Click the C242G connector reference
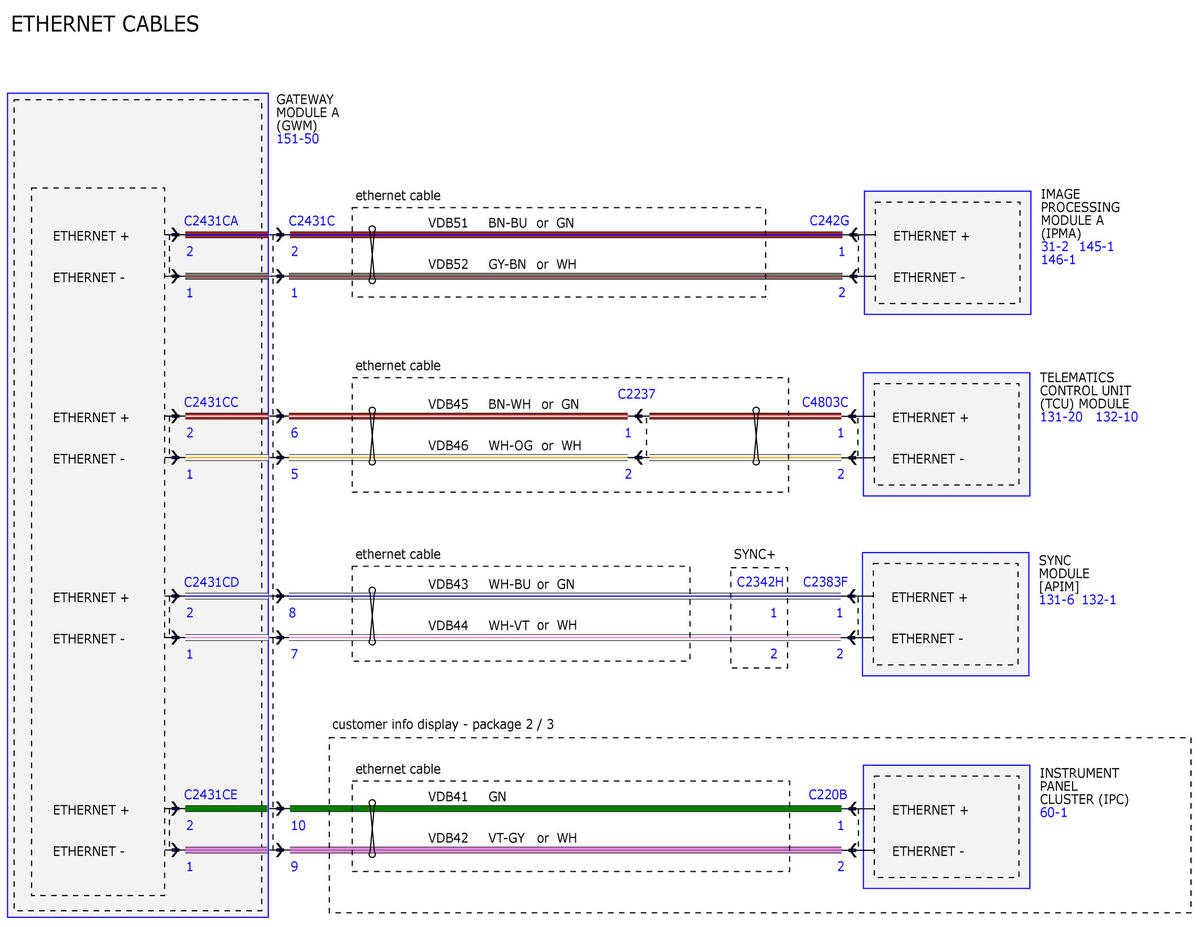The image size is (1200, 927). (x=829, y=221)
